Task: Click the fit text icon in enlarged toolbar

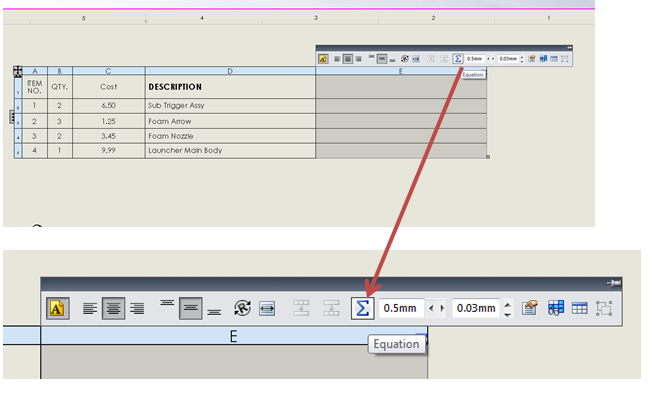Action: click(x=267, y=309)
